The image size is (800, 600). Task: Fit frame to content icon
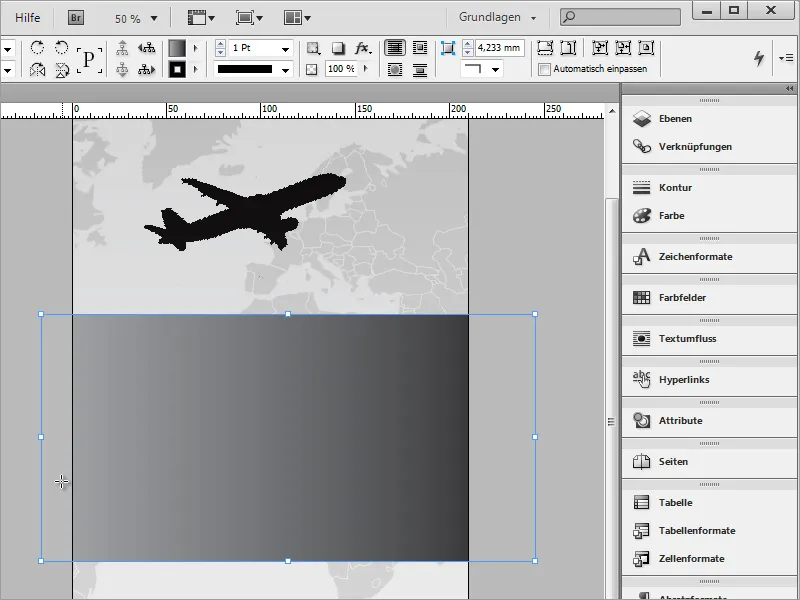click(x=623, y=48)
